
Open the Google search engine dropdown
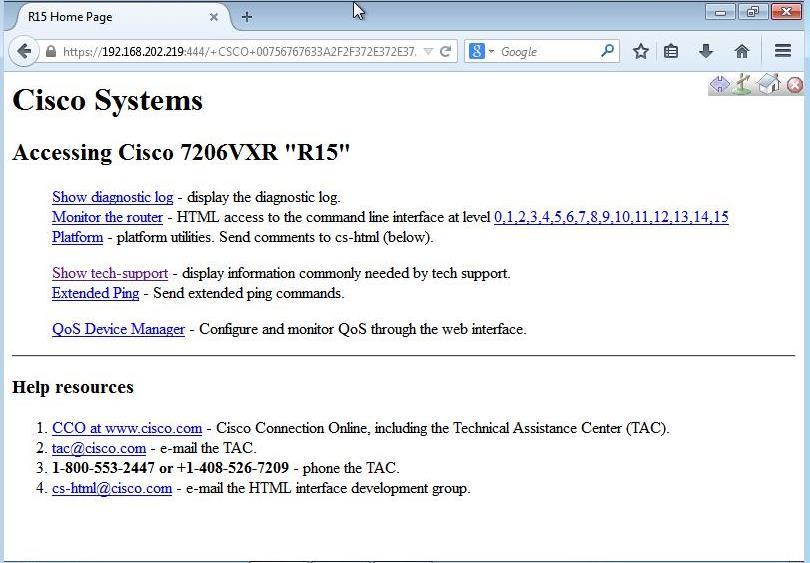481,51
